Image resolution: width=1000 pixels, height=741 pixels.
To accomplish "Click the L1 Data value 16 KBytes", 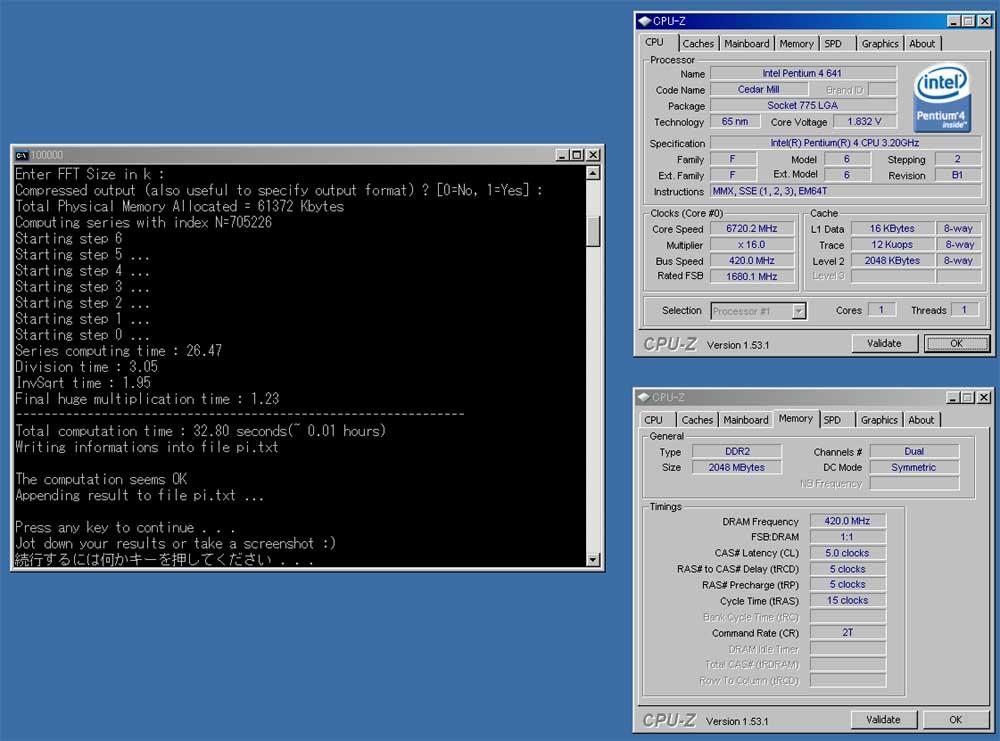I will pos(892,228).
